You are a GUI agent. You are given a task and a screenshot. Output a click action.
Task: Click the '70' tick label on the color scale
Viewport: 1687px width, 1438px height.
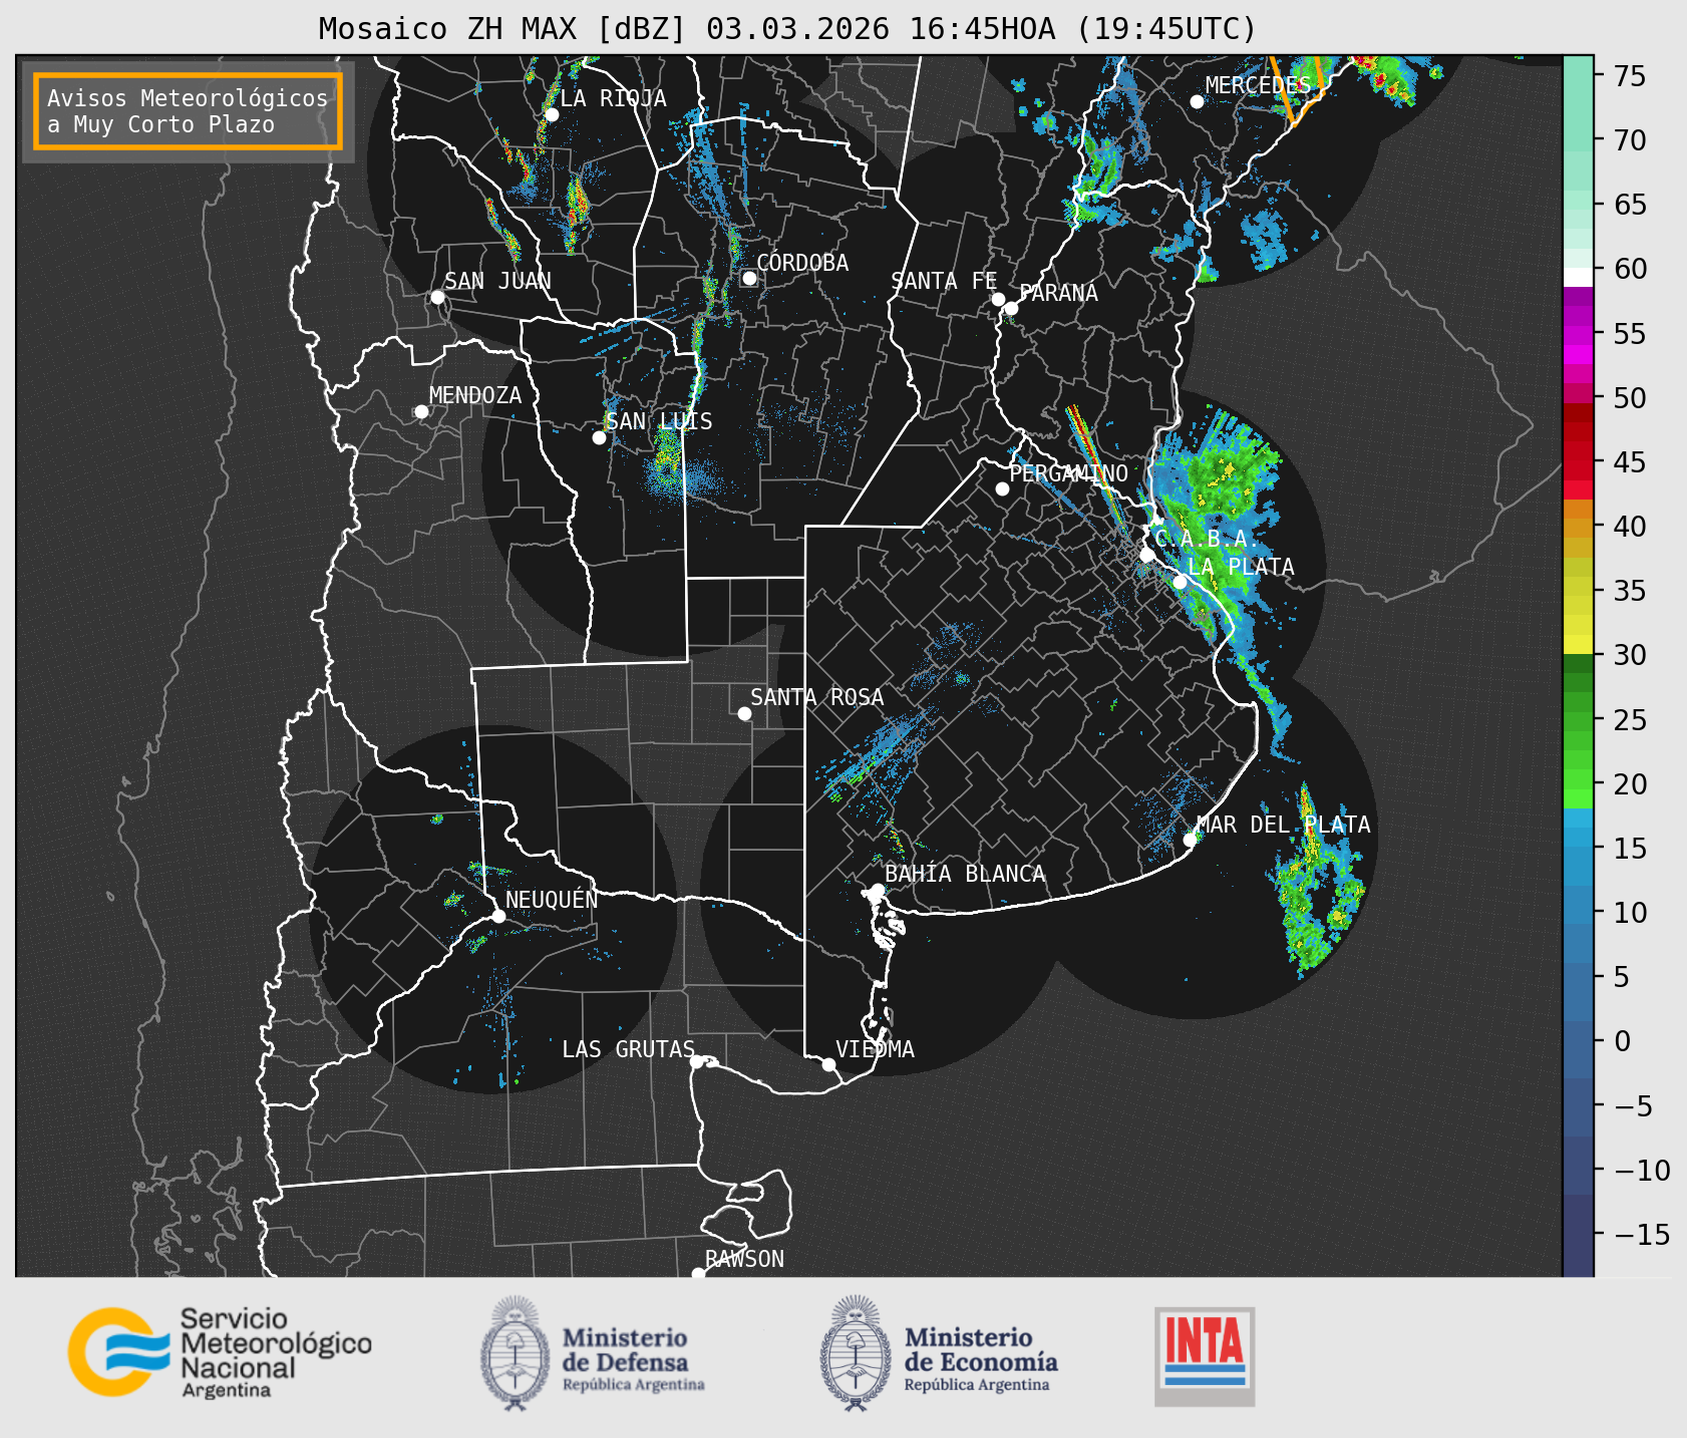(x=1631, y=140)
